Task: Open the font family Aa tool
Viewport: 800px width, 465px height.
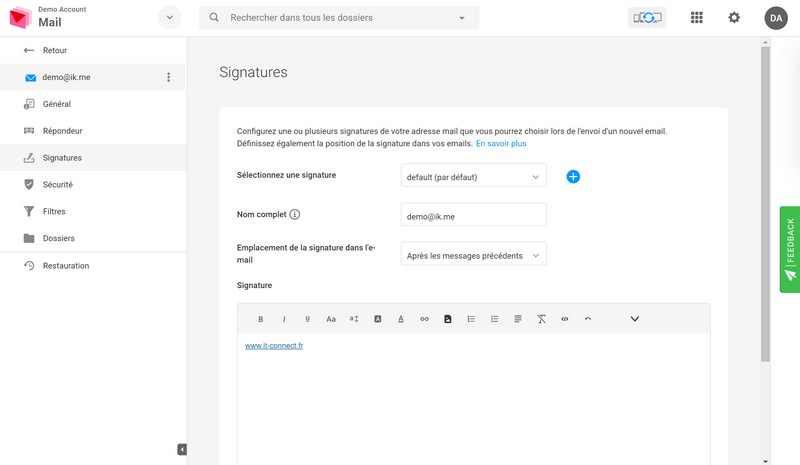Action: [x=331, y=319]
